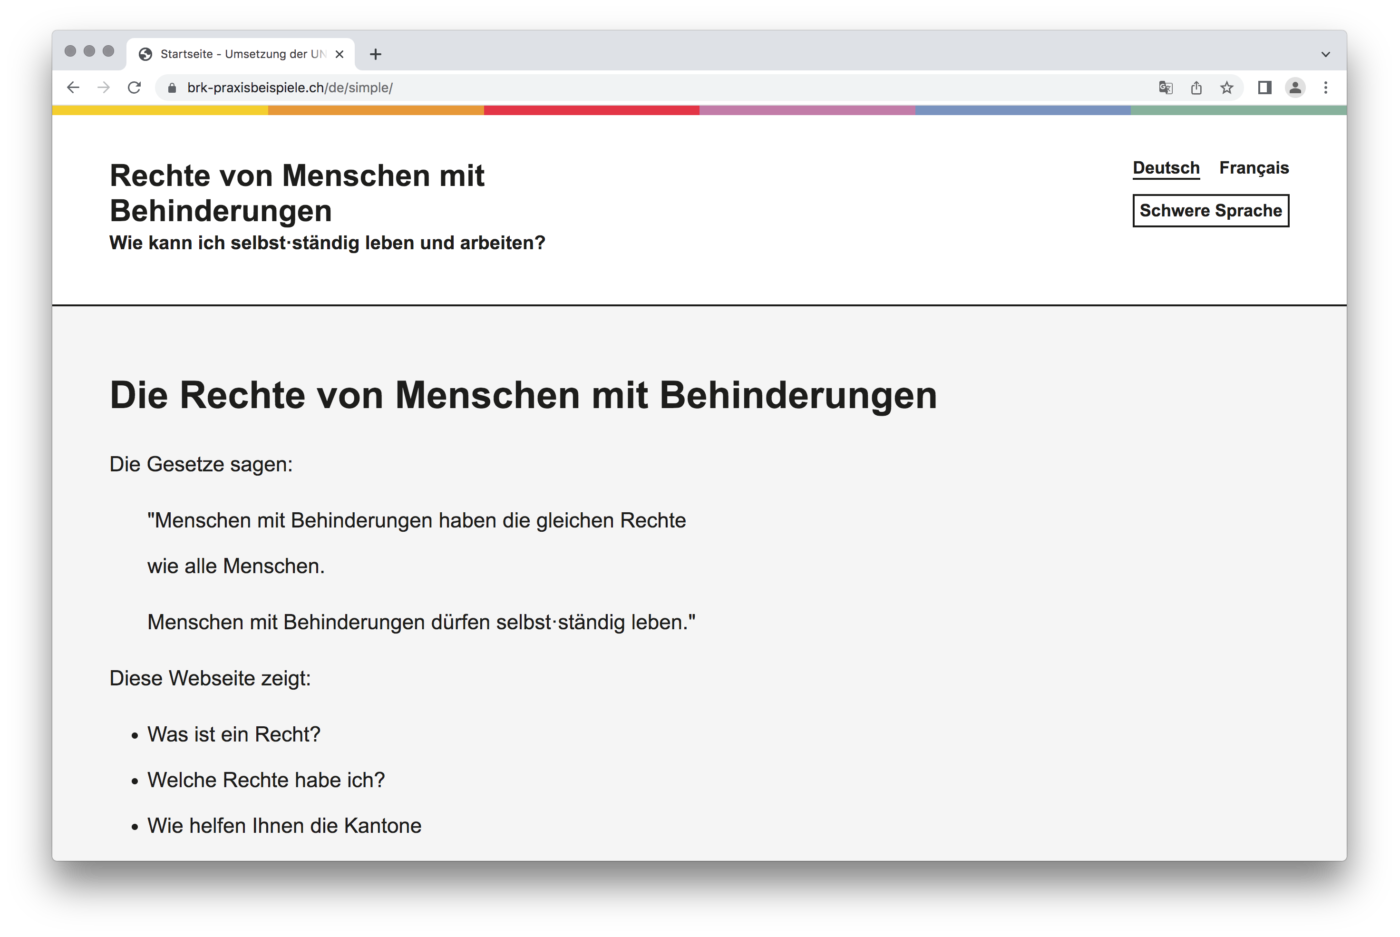This screenshot has height=937, width=1400.
Task: Open the Chrome three-dot menu
Action: pyautogui.click(x=1326, y=88)
